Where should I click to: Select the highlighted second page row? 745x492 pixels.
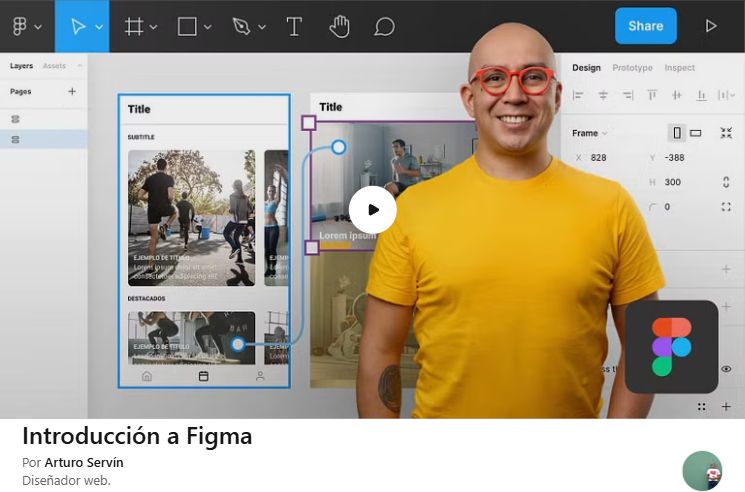click(44, 139)
